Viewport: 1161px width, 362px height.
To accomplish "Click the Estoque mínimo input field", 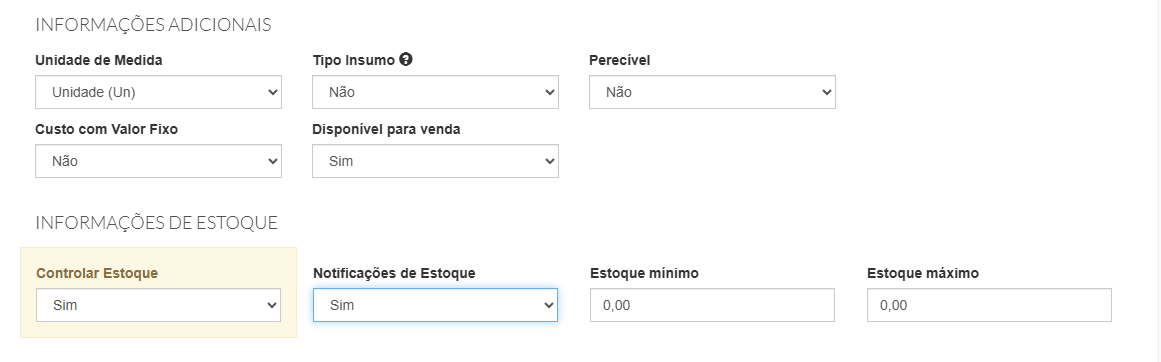I will 712,305.
